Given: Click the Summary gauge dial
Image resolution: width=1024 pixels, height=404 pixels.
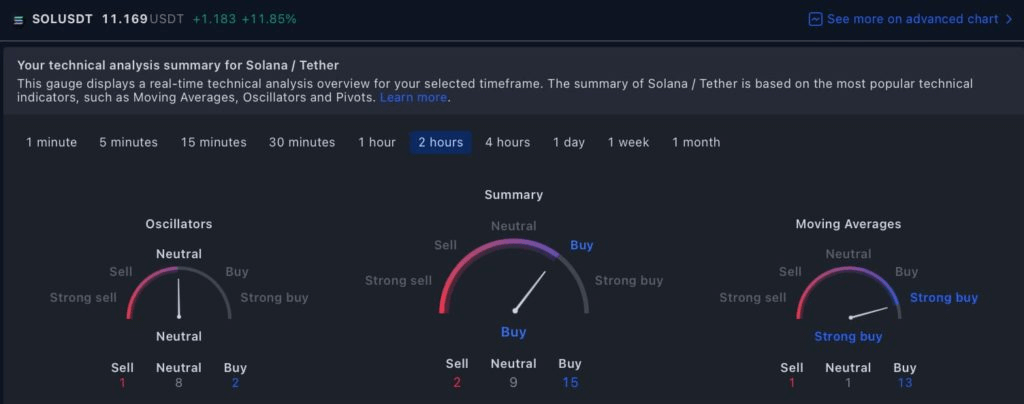Looking at the screenshot, I should pos(514,277).
